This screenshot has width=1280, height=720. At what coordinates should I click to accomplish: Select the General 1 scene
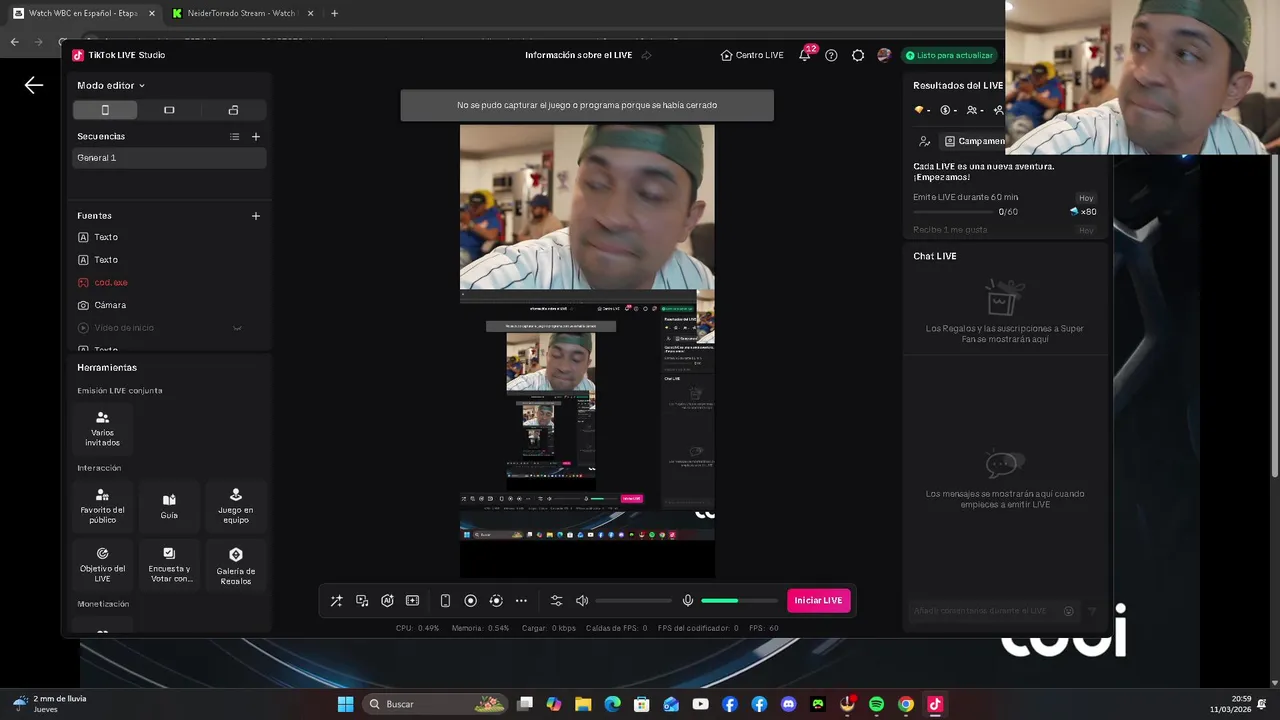168,158
